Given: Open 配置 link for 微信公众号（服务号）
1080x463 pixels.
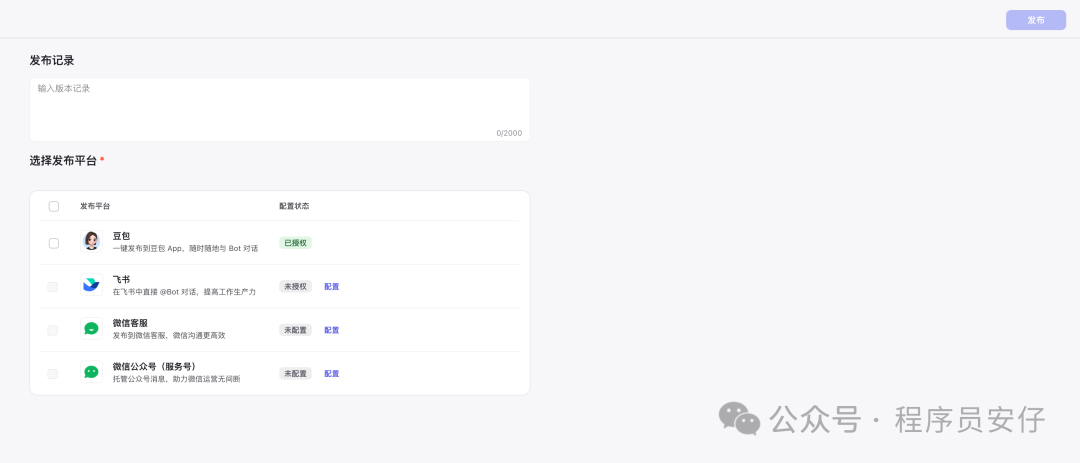Looking at the screenshot, I should click(x=331, y=373).
